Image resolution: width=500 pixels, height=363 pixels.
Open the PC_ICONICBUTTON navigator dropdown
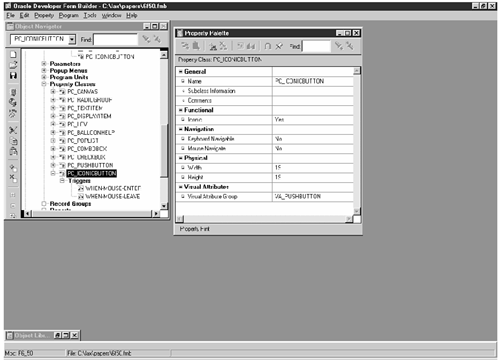(72, 39)
